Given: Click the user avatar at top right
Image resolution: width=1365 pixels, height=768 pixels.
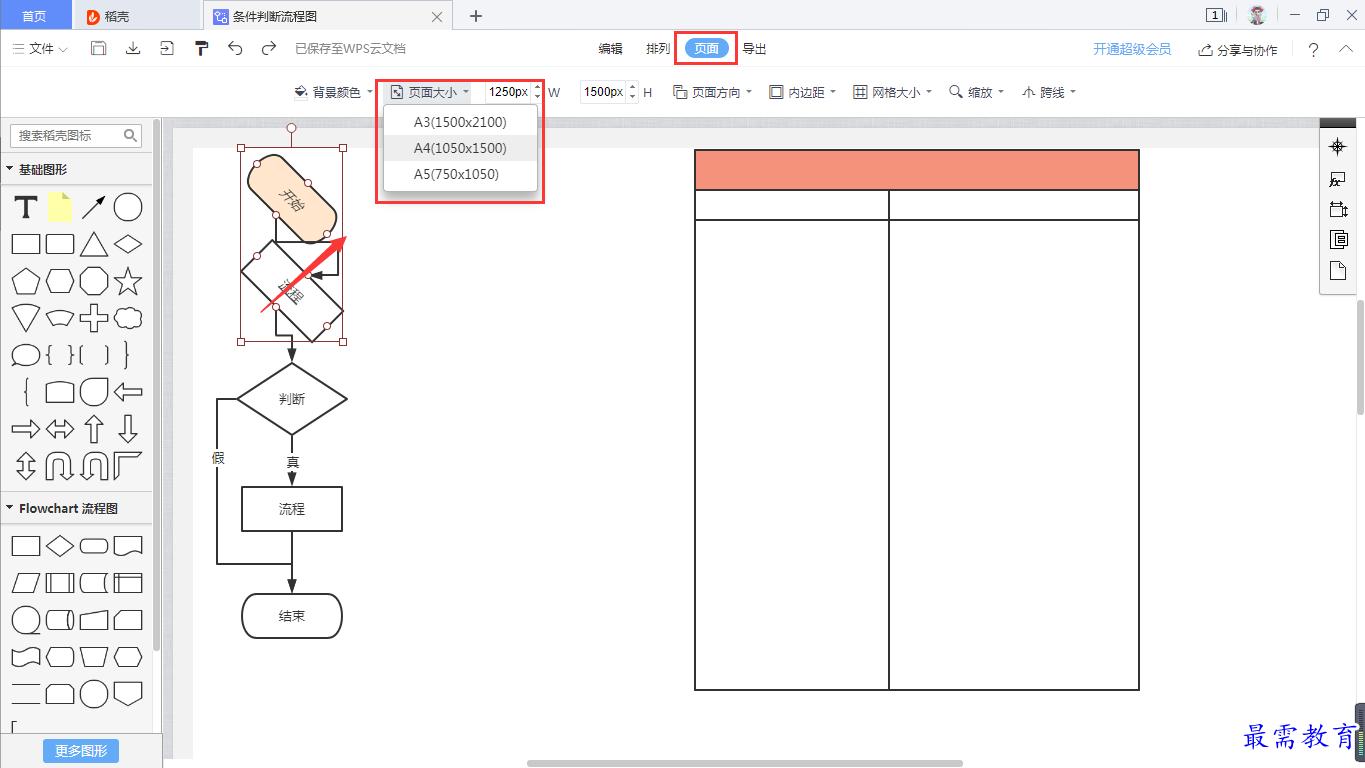Looking at the screenshot, I should (x=1257, y=15).
